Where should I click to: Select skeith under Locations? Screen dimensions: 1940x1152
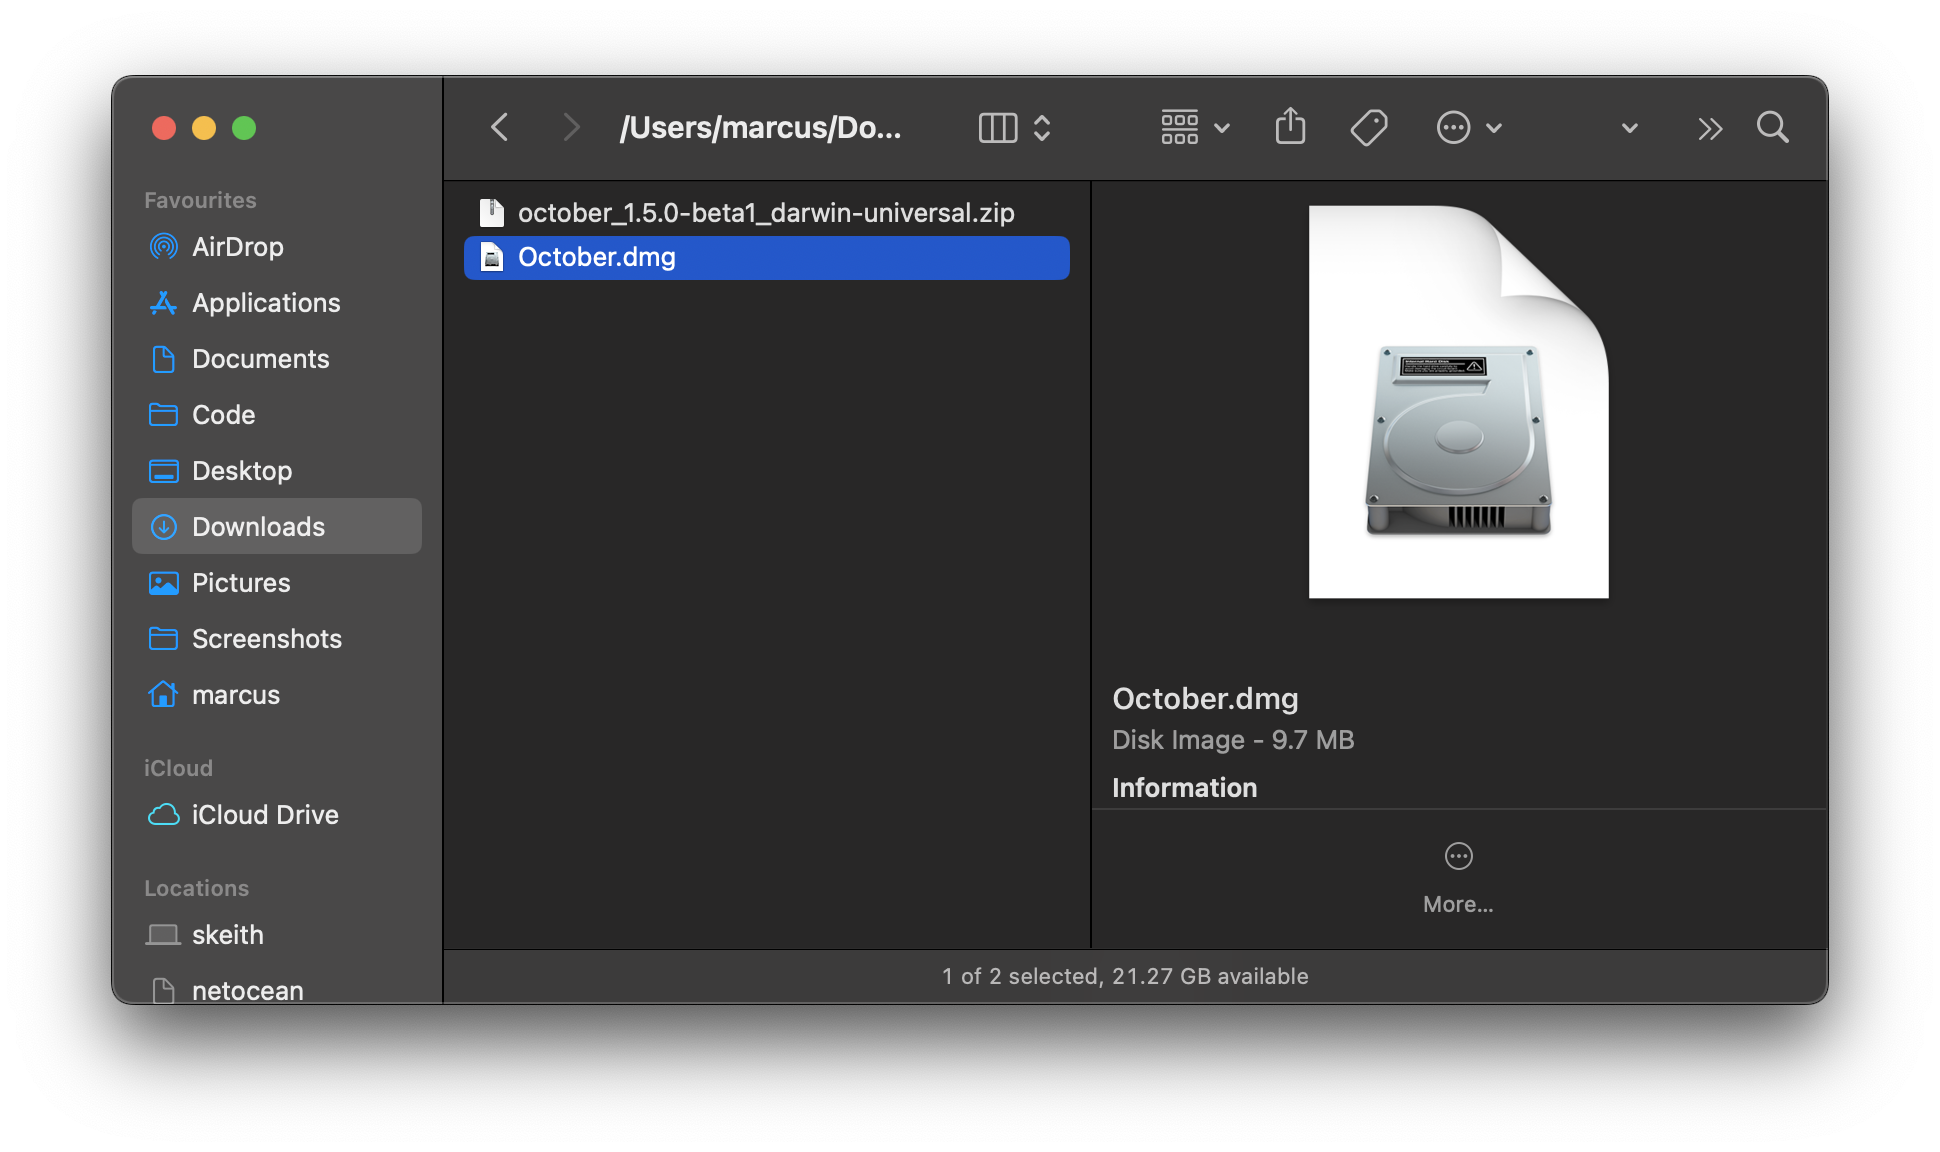pyautogui.click(x=227, y=935)
